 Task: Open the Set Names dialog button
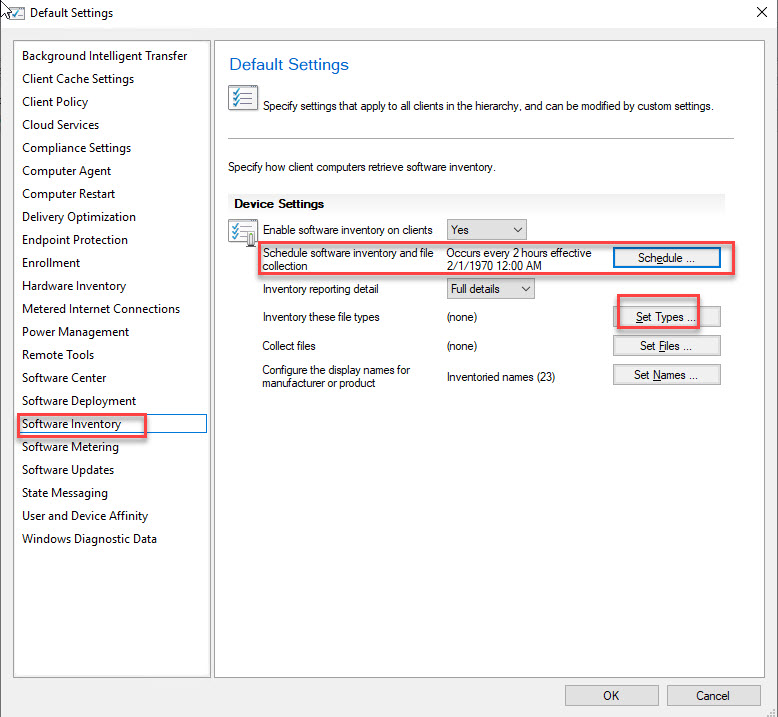point(666,375)
